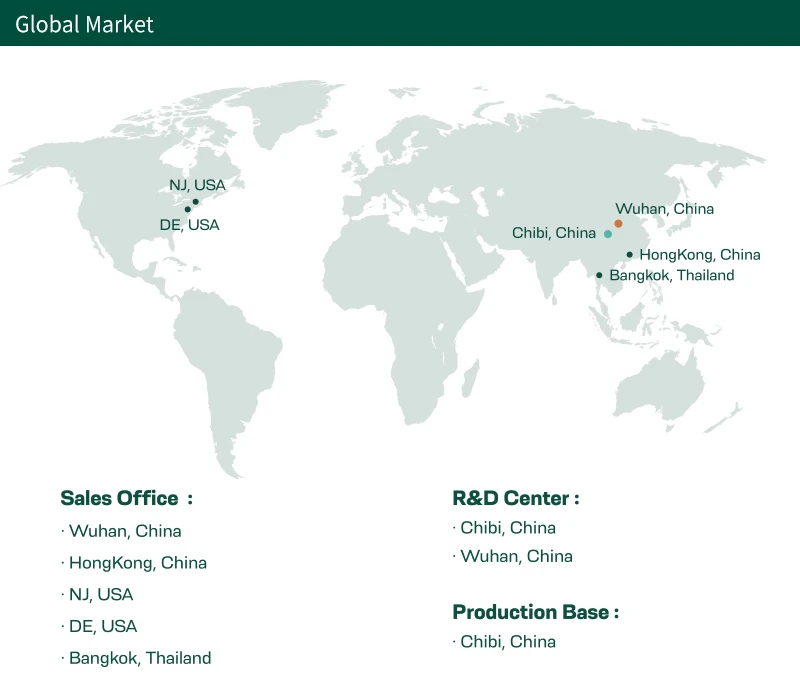Screen dimensions: 800x687
Task: Select 'Chibi, China' under R&D Center
Action: (x=508, y=527)
